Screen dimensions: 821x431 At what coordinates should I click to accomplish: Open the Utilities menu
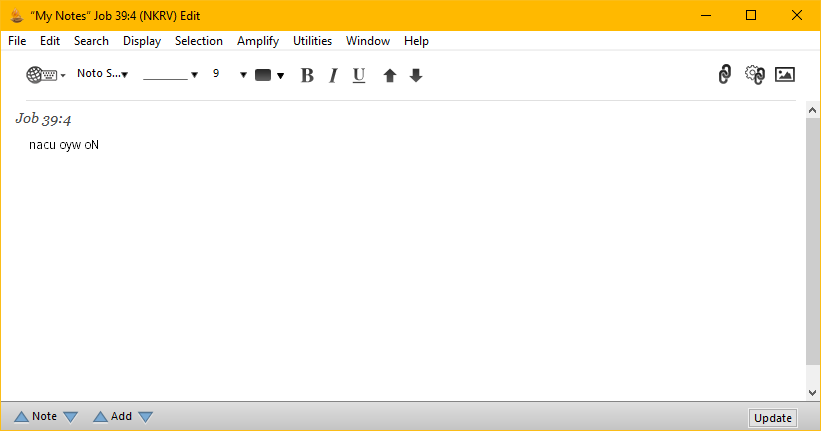[312, 41]
